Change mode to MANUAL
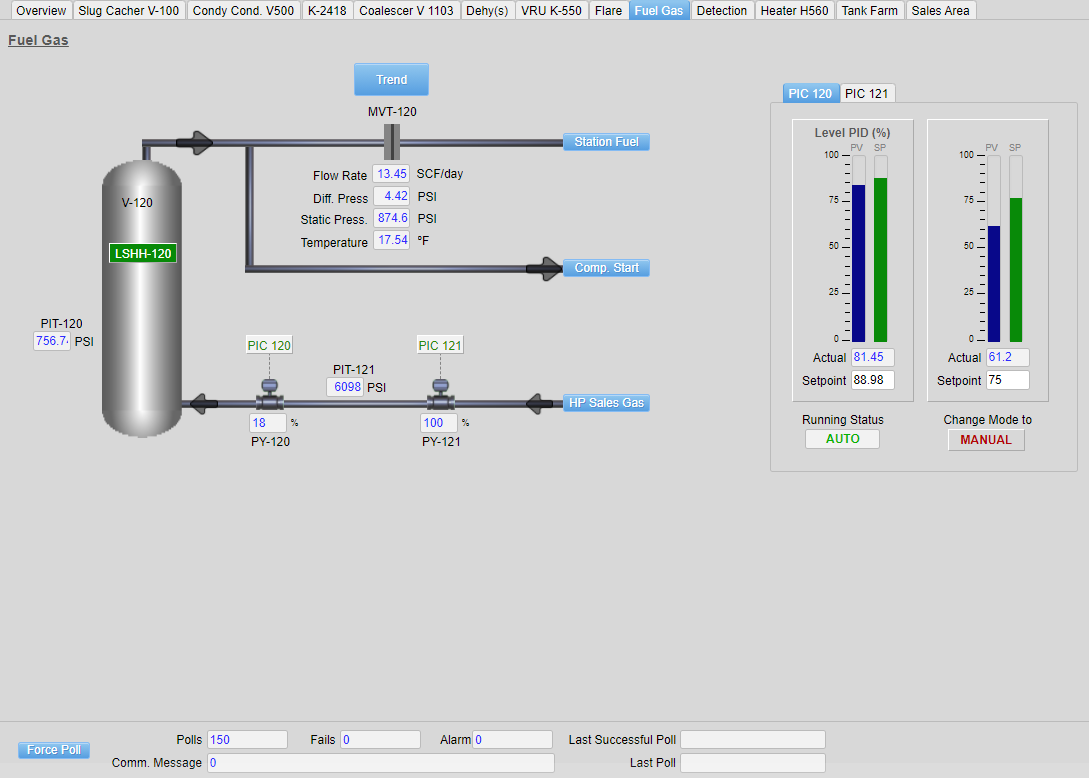The image size is (1089, 778). coord(986,440)
